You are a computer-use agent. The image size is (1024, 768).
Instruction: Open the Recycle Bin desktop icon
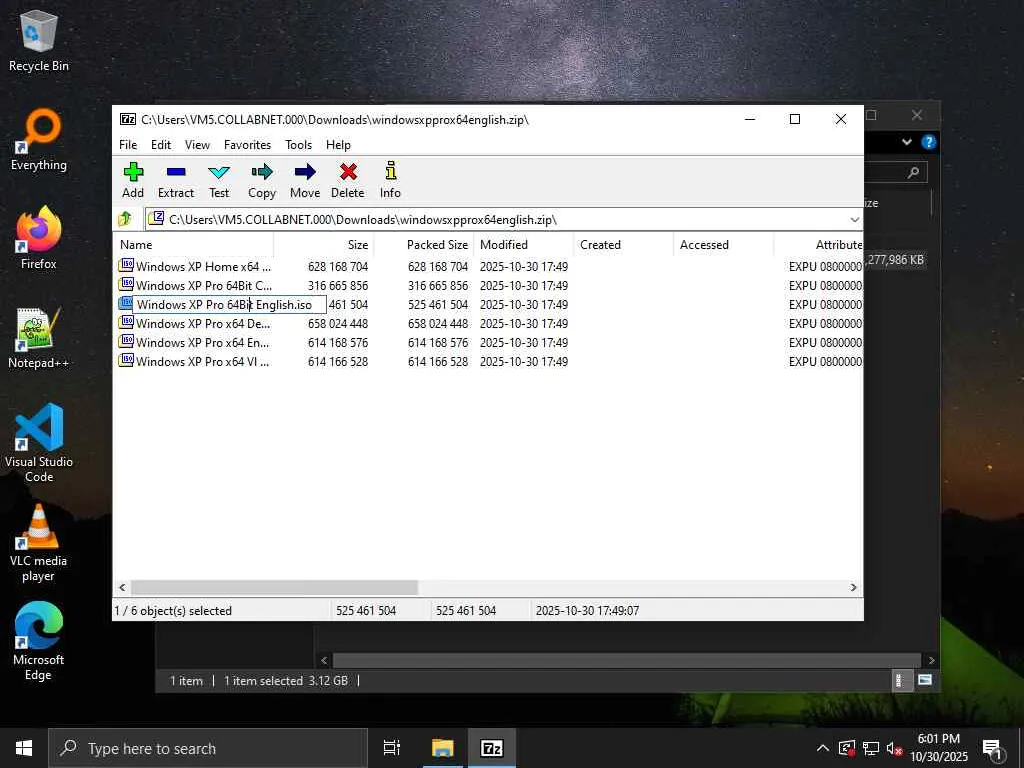[x=39, y=40]
